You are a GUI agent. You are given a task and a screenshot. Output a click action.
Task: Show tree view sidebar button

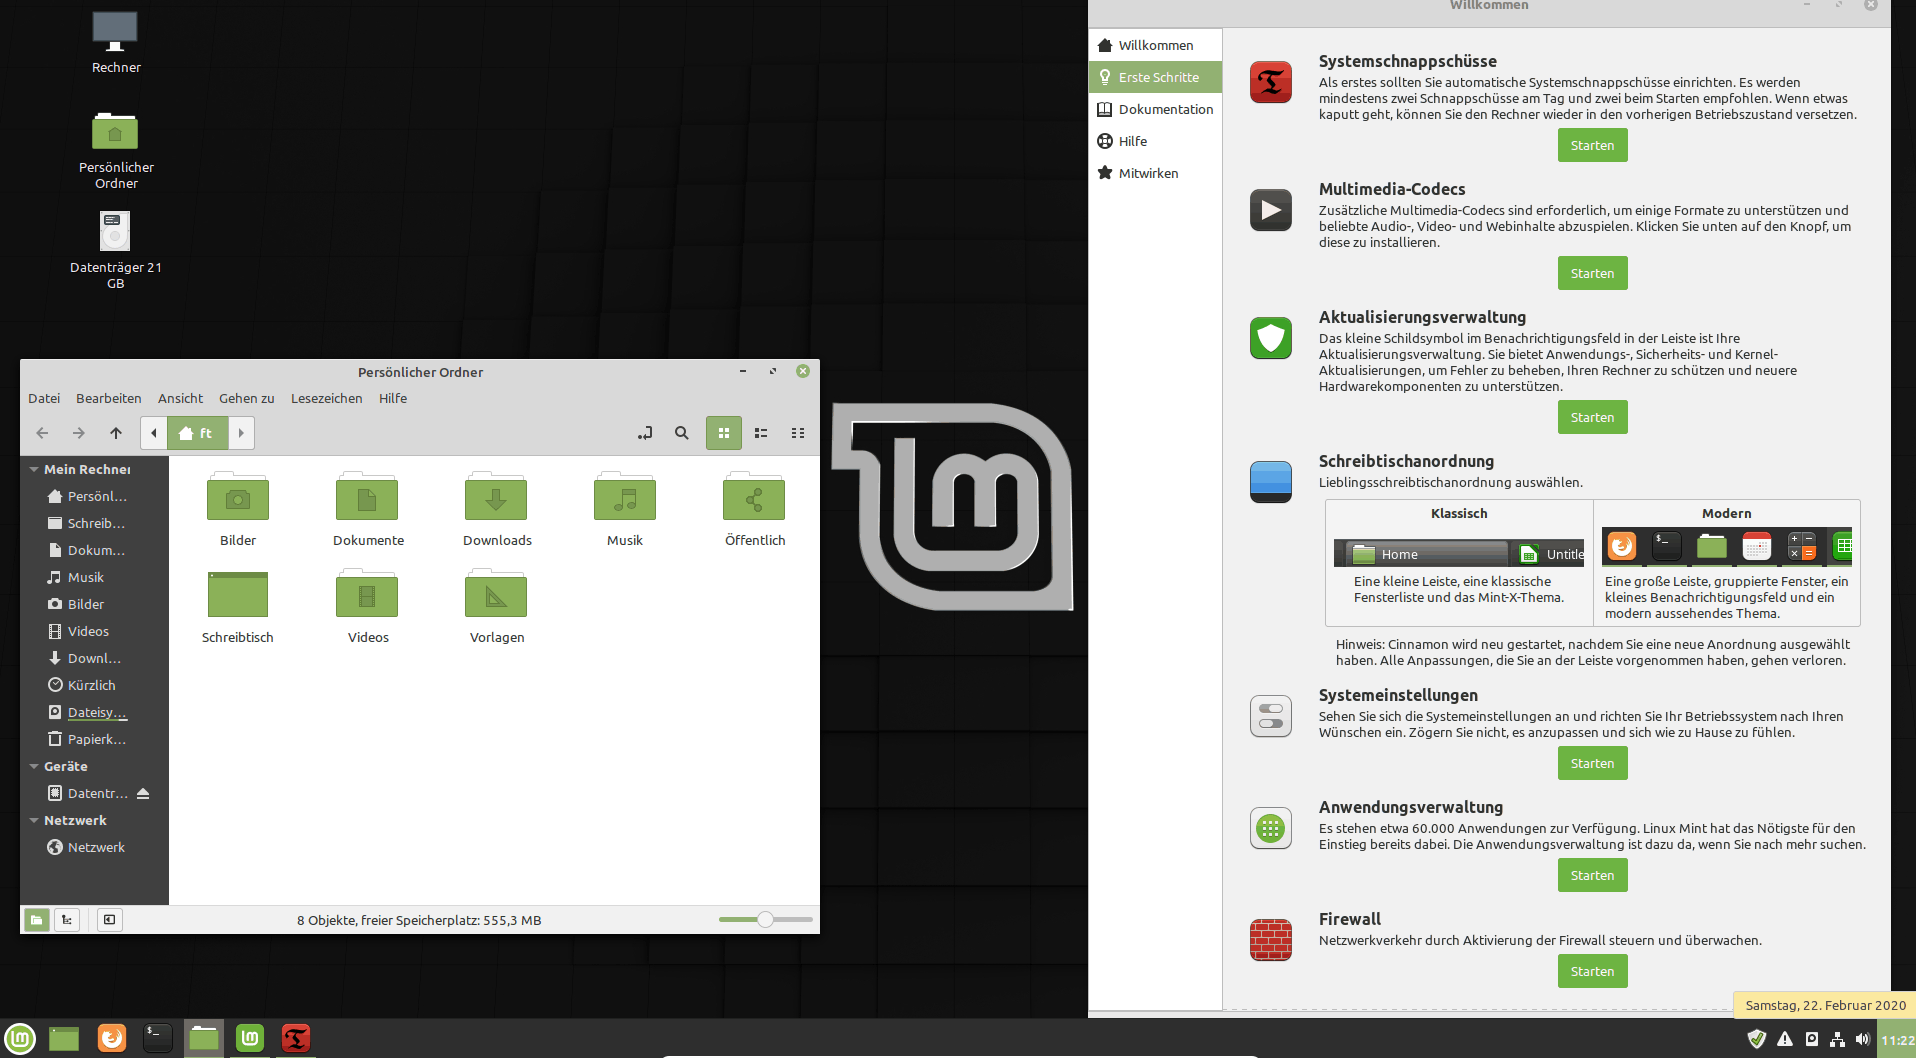click(x=67, y=919)
